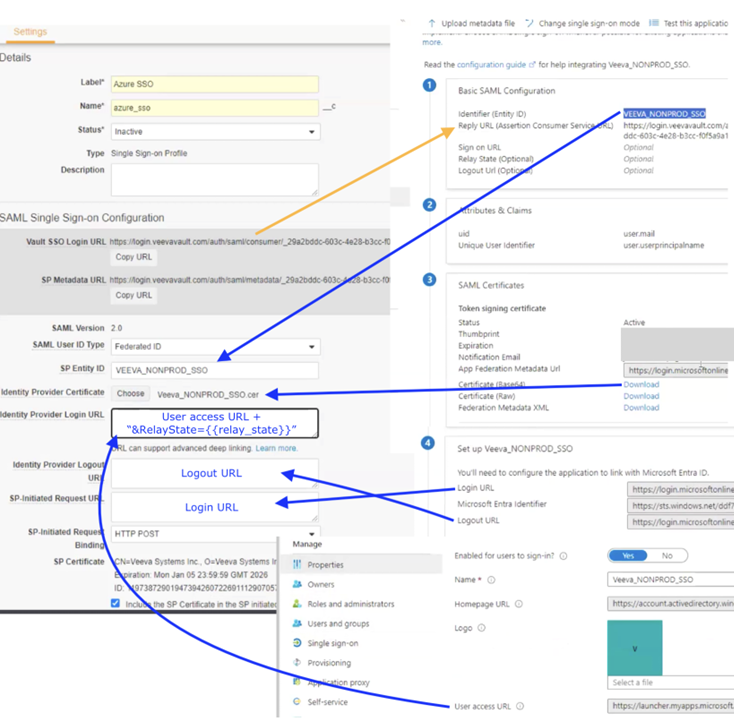Image resolution: width=734 pixels, height=721 pixels.
Task: Click Change single sign-on mode icon
Action: (529, 23)
